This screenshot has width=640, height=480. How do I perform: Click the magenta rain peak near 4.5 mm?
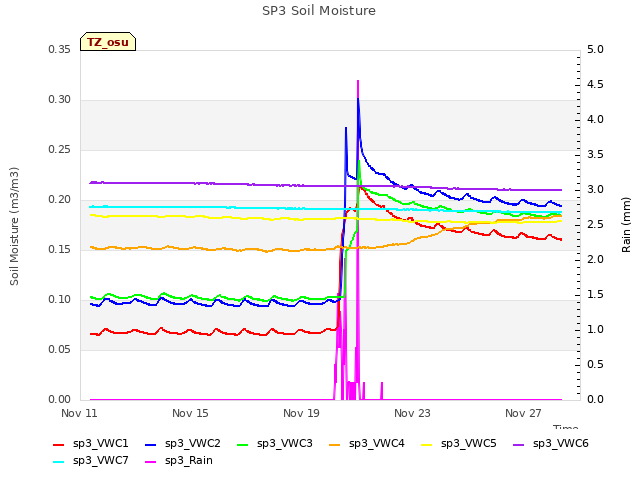tap(358, 82)
